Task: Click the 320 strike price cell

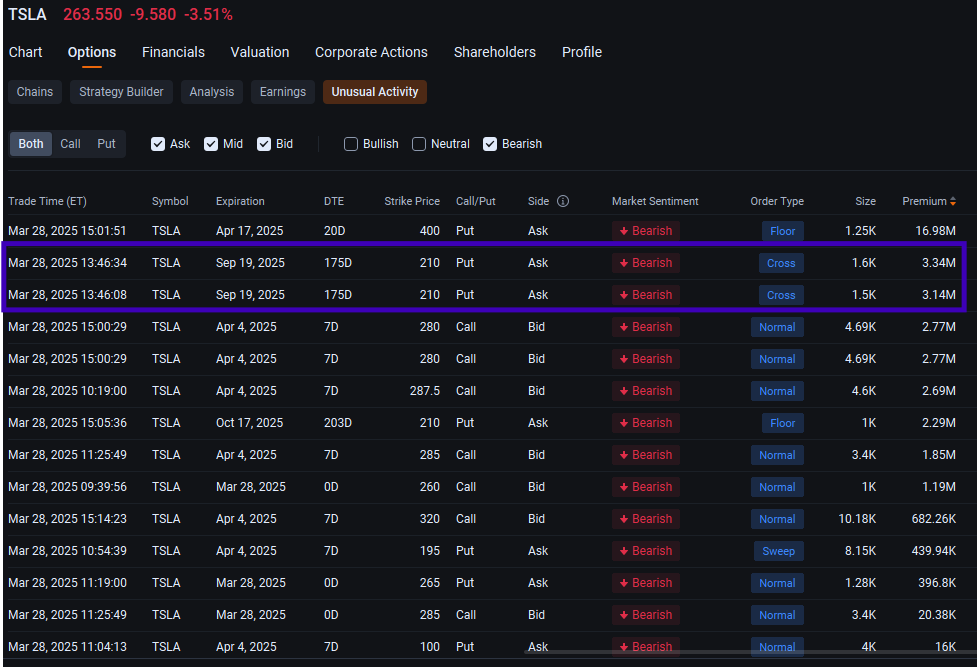Action: 430,519
